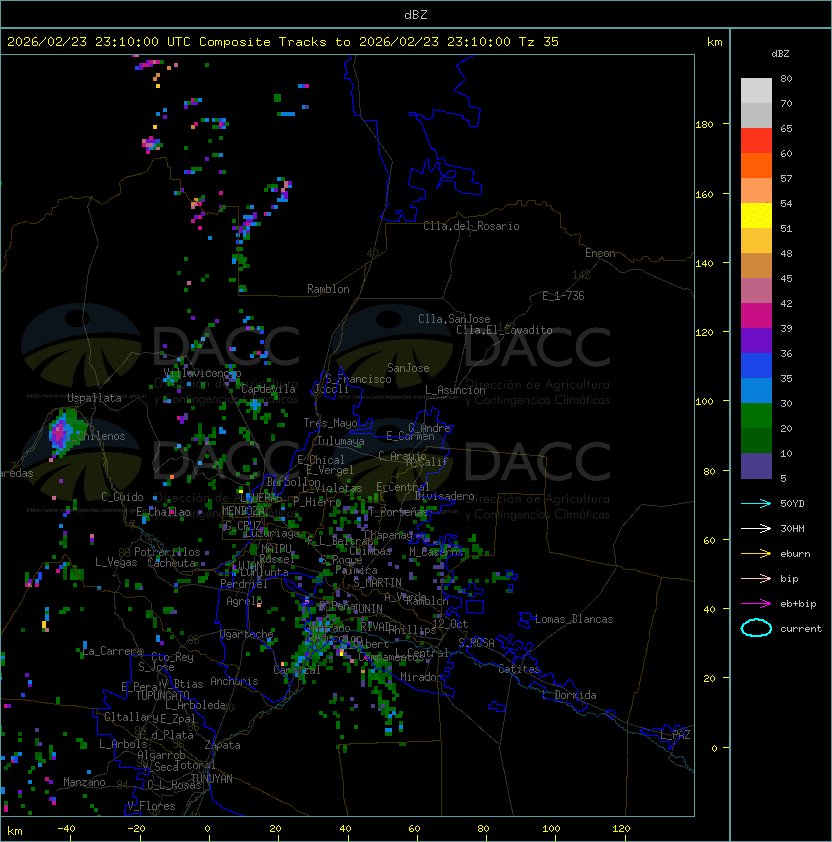Click the 'Tulumaya' label
Image resolution: width=832 pixels, height=842 pixels.
click(x=341, y=441)
